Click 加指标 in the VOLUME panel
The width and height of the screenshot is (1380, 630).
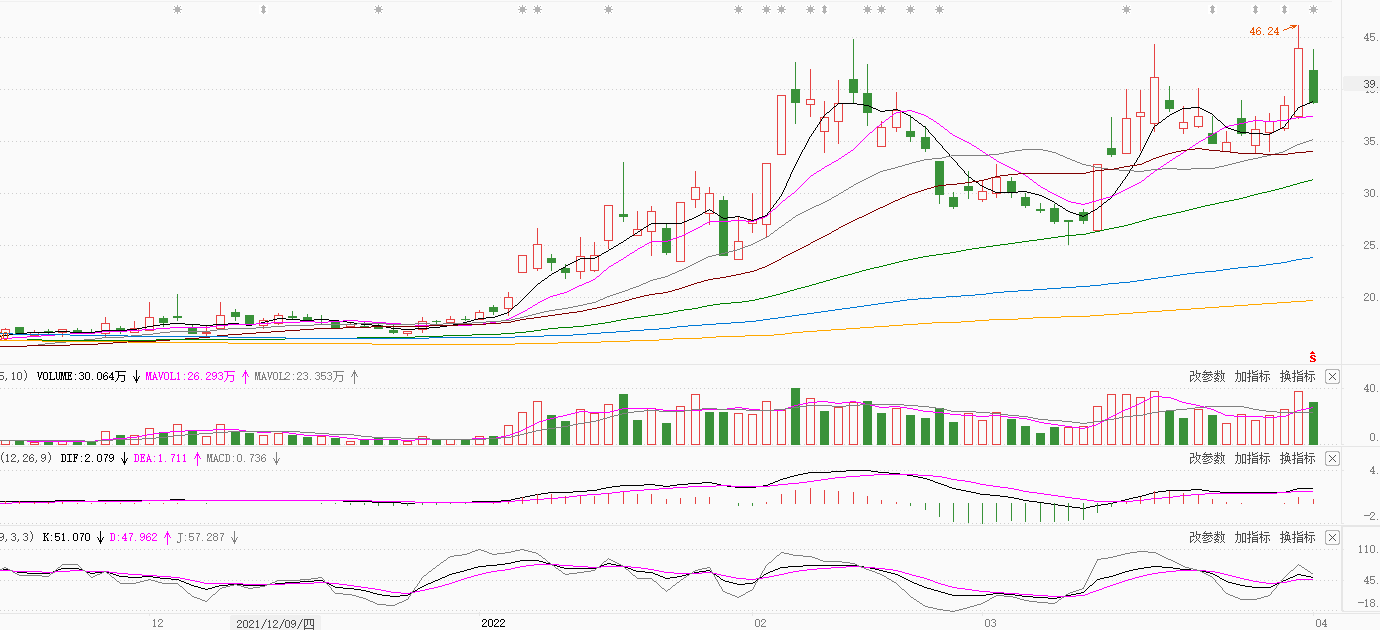click(x=1252, y=377)
